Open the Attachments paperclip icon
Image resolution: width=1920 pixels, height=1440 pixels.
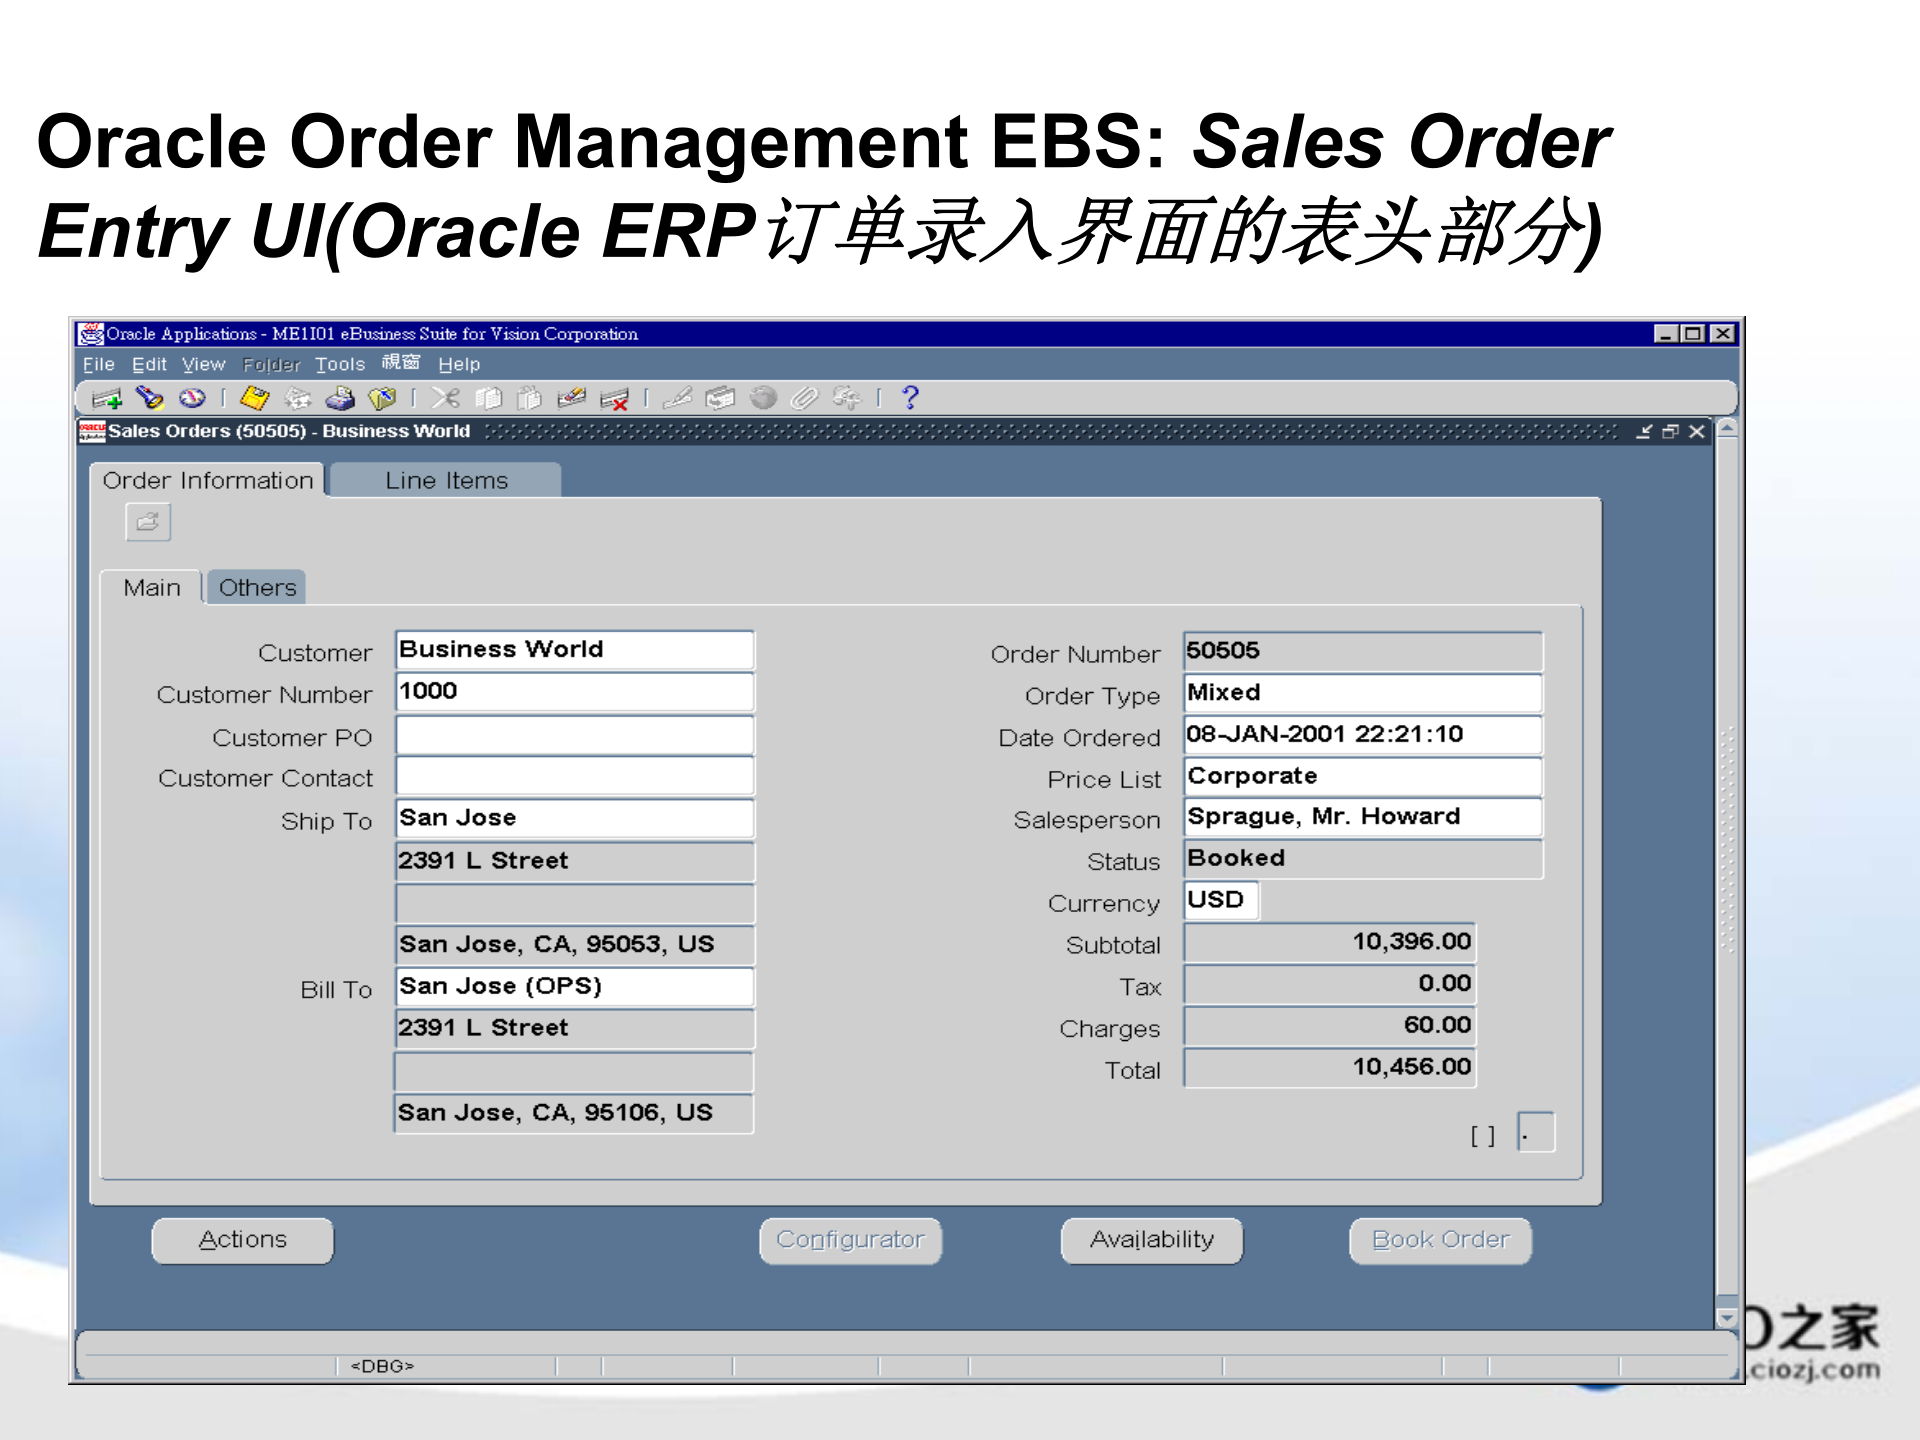pos(805,397)
